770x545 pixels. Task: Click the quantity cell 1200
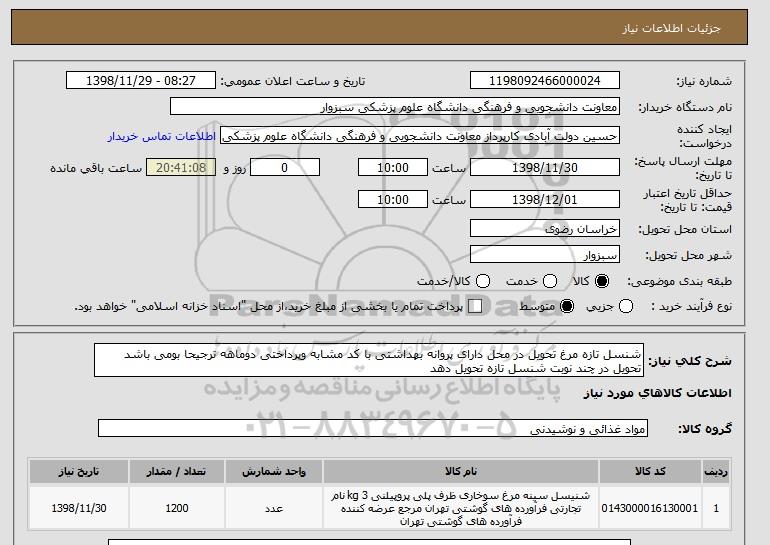pos(176,508)
